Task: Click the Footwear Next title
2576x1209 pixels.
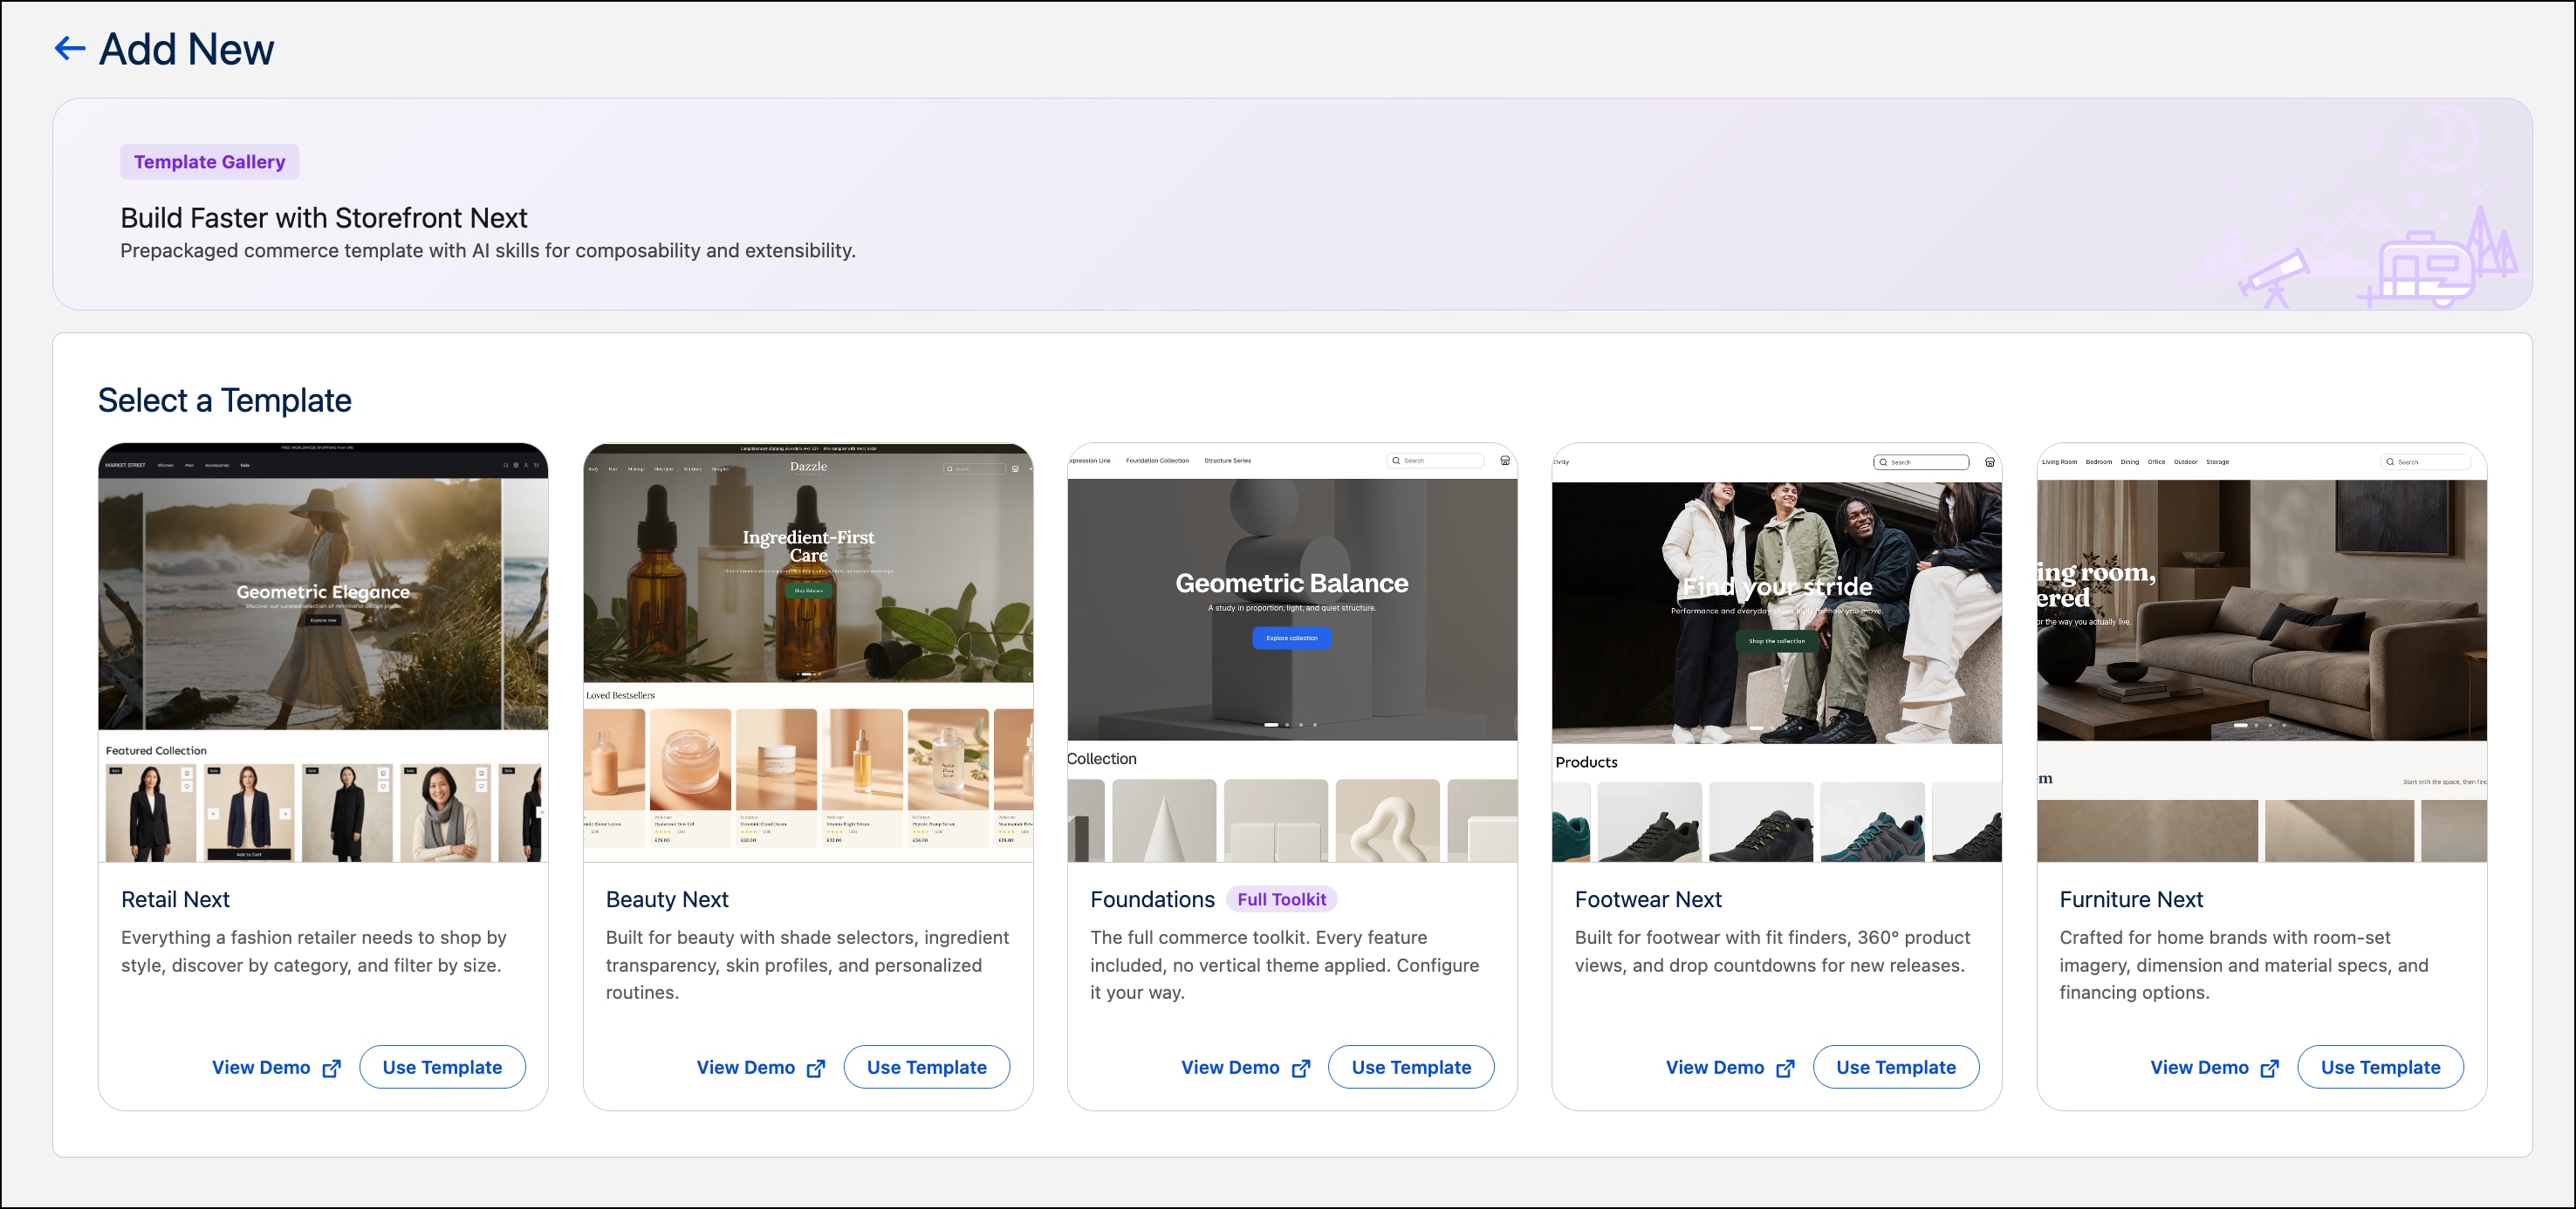Action: (1648, 899)
